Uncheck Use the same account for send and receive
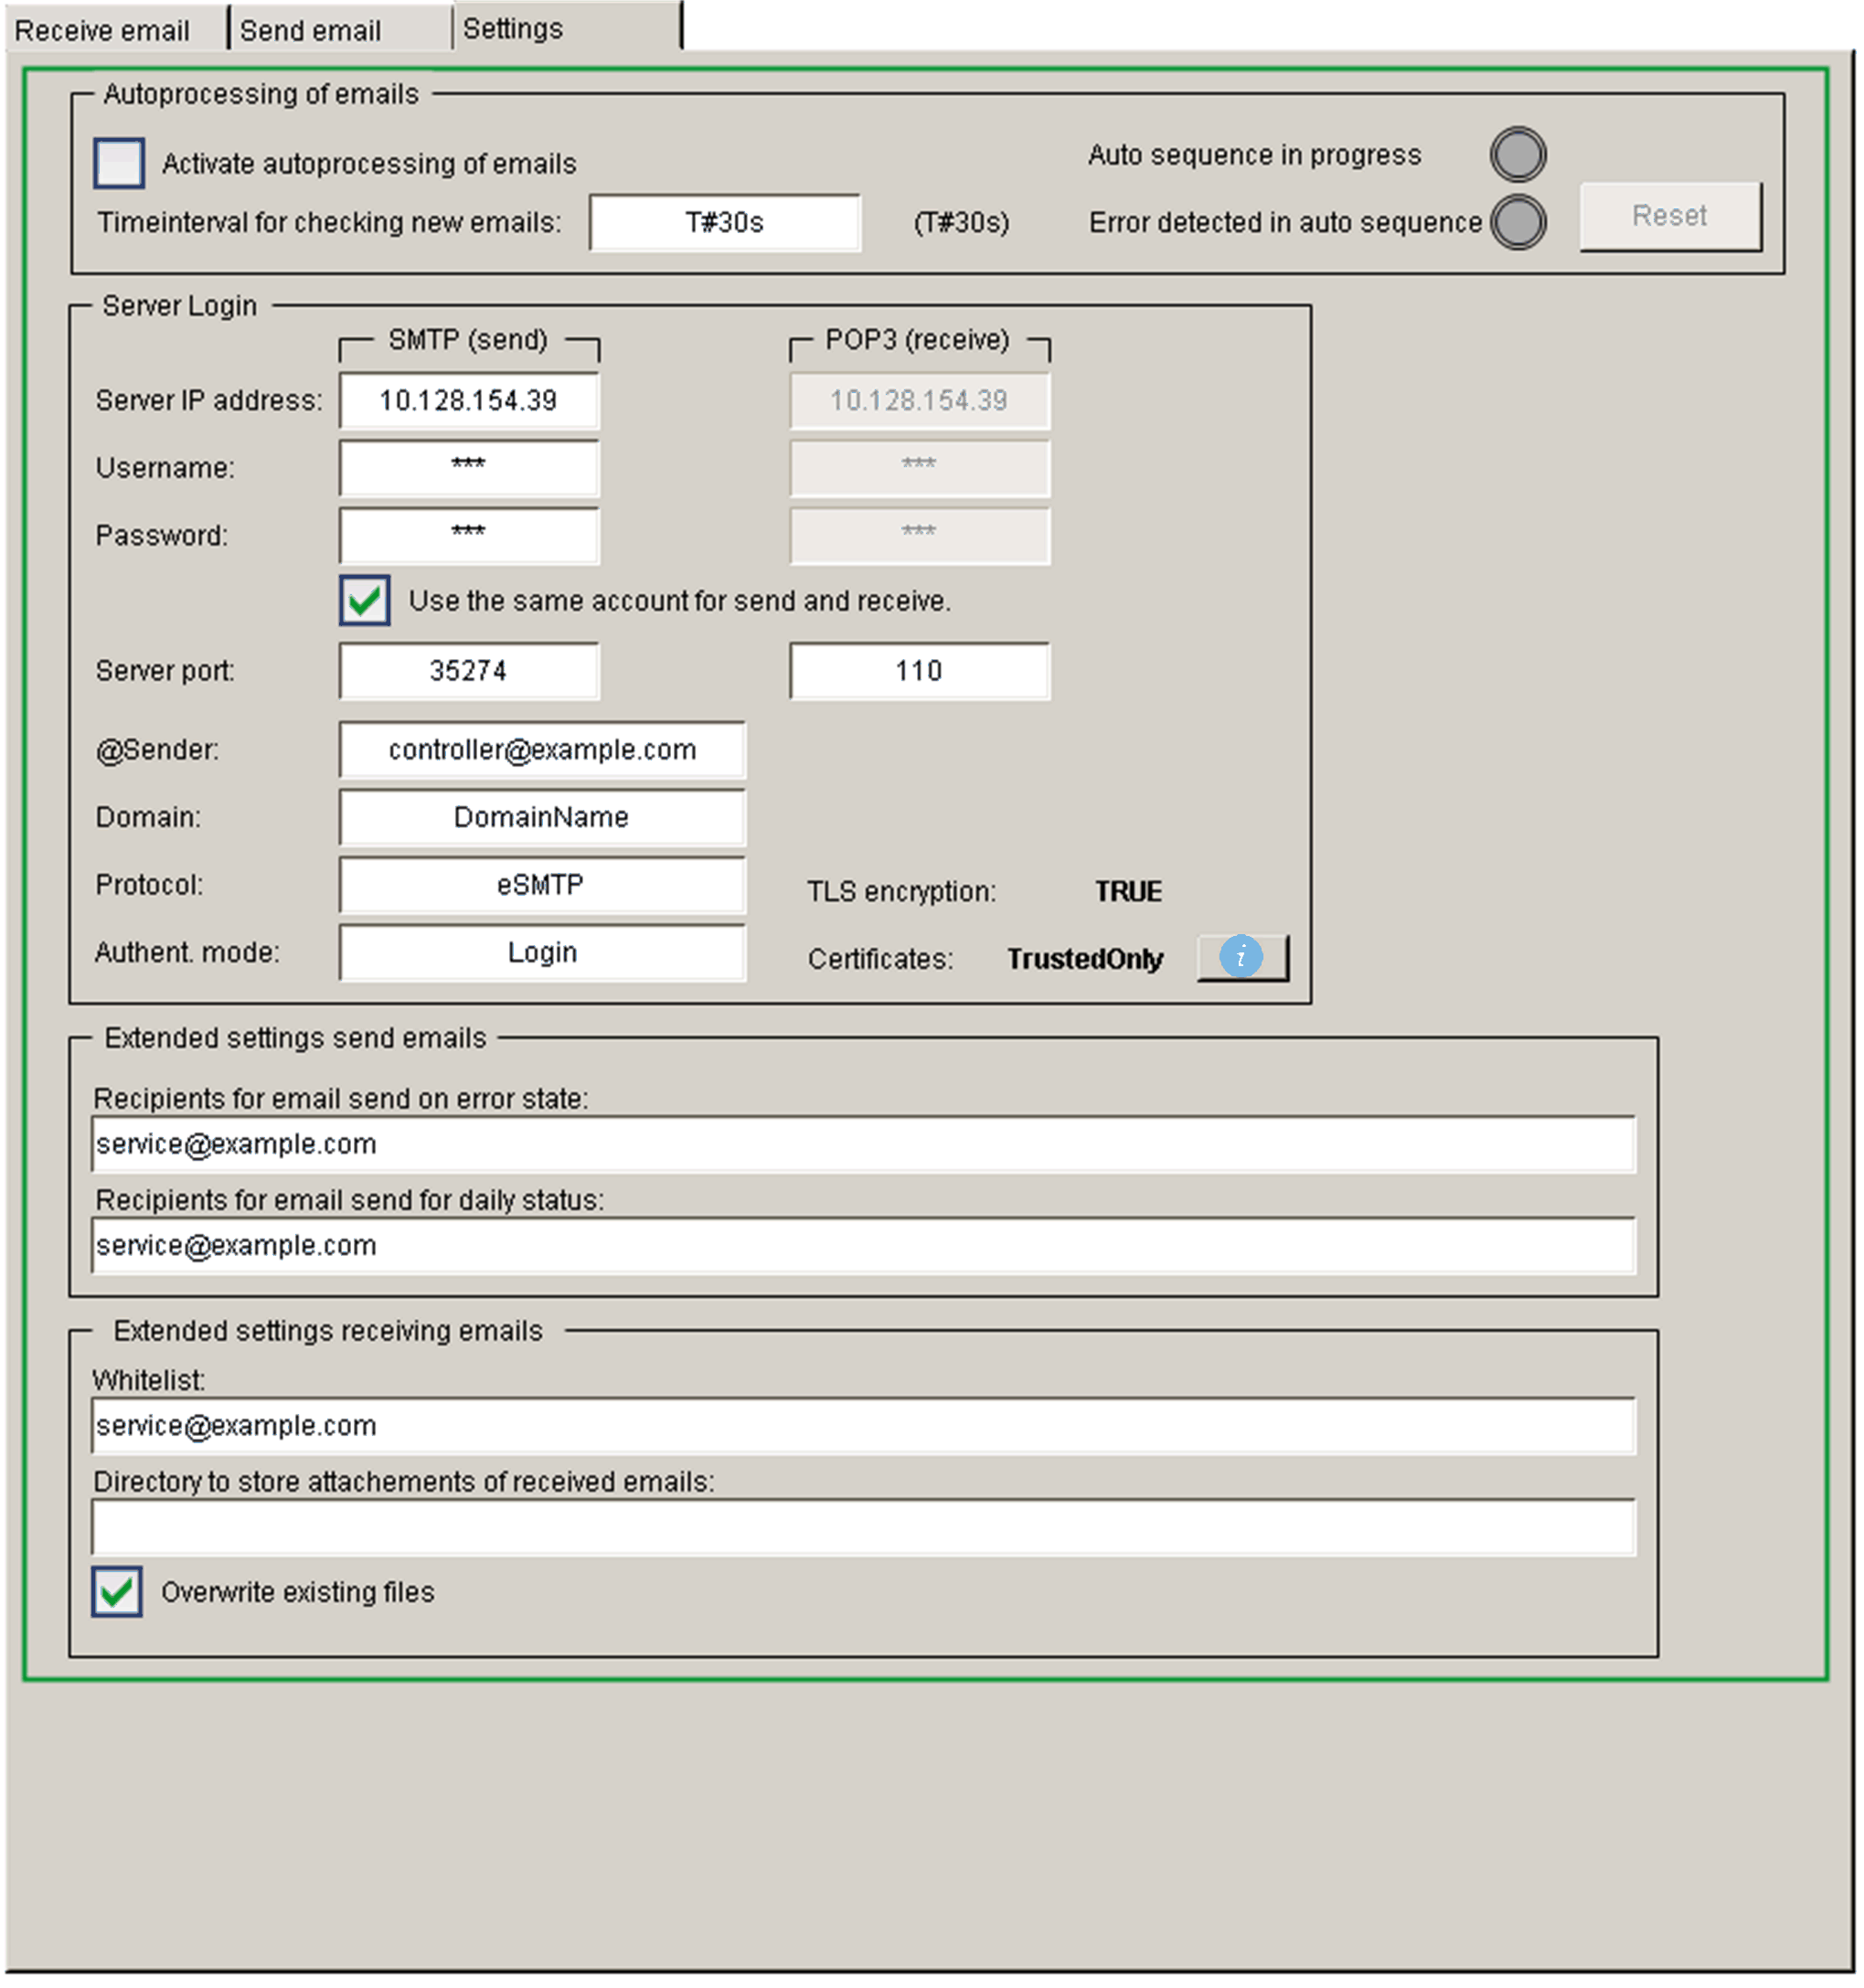This screenshot has height=1988, width=1864. tap(365, 601)
